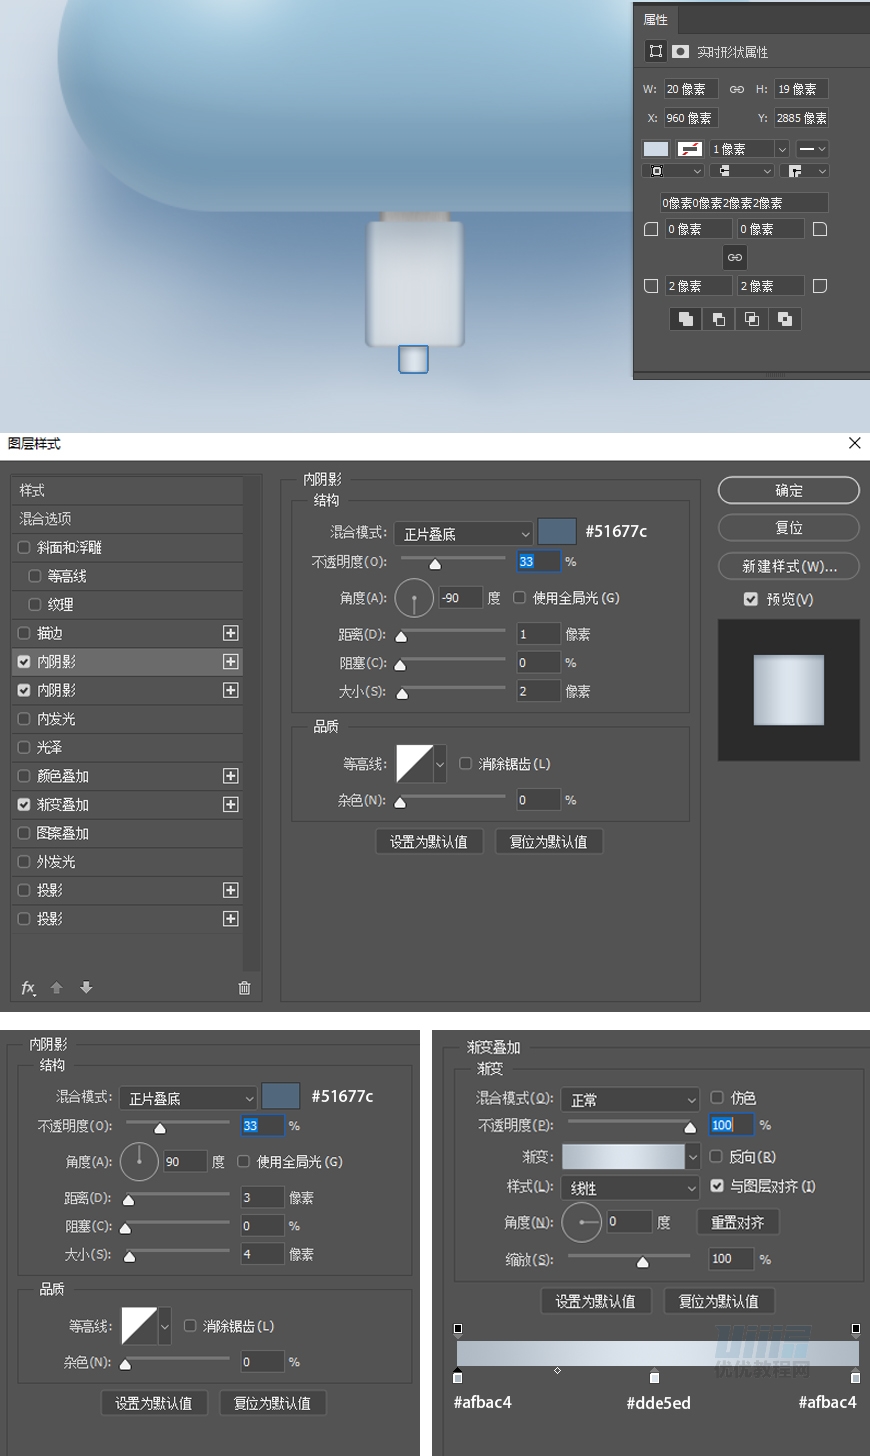This screenshot has height=1456, width=870.
Task: Click the 重置对齐 button
Action: [x=738, y=1222]
